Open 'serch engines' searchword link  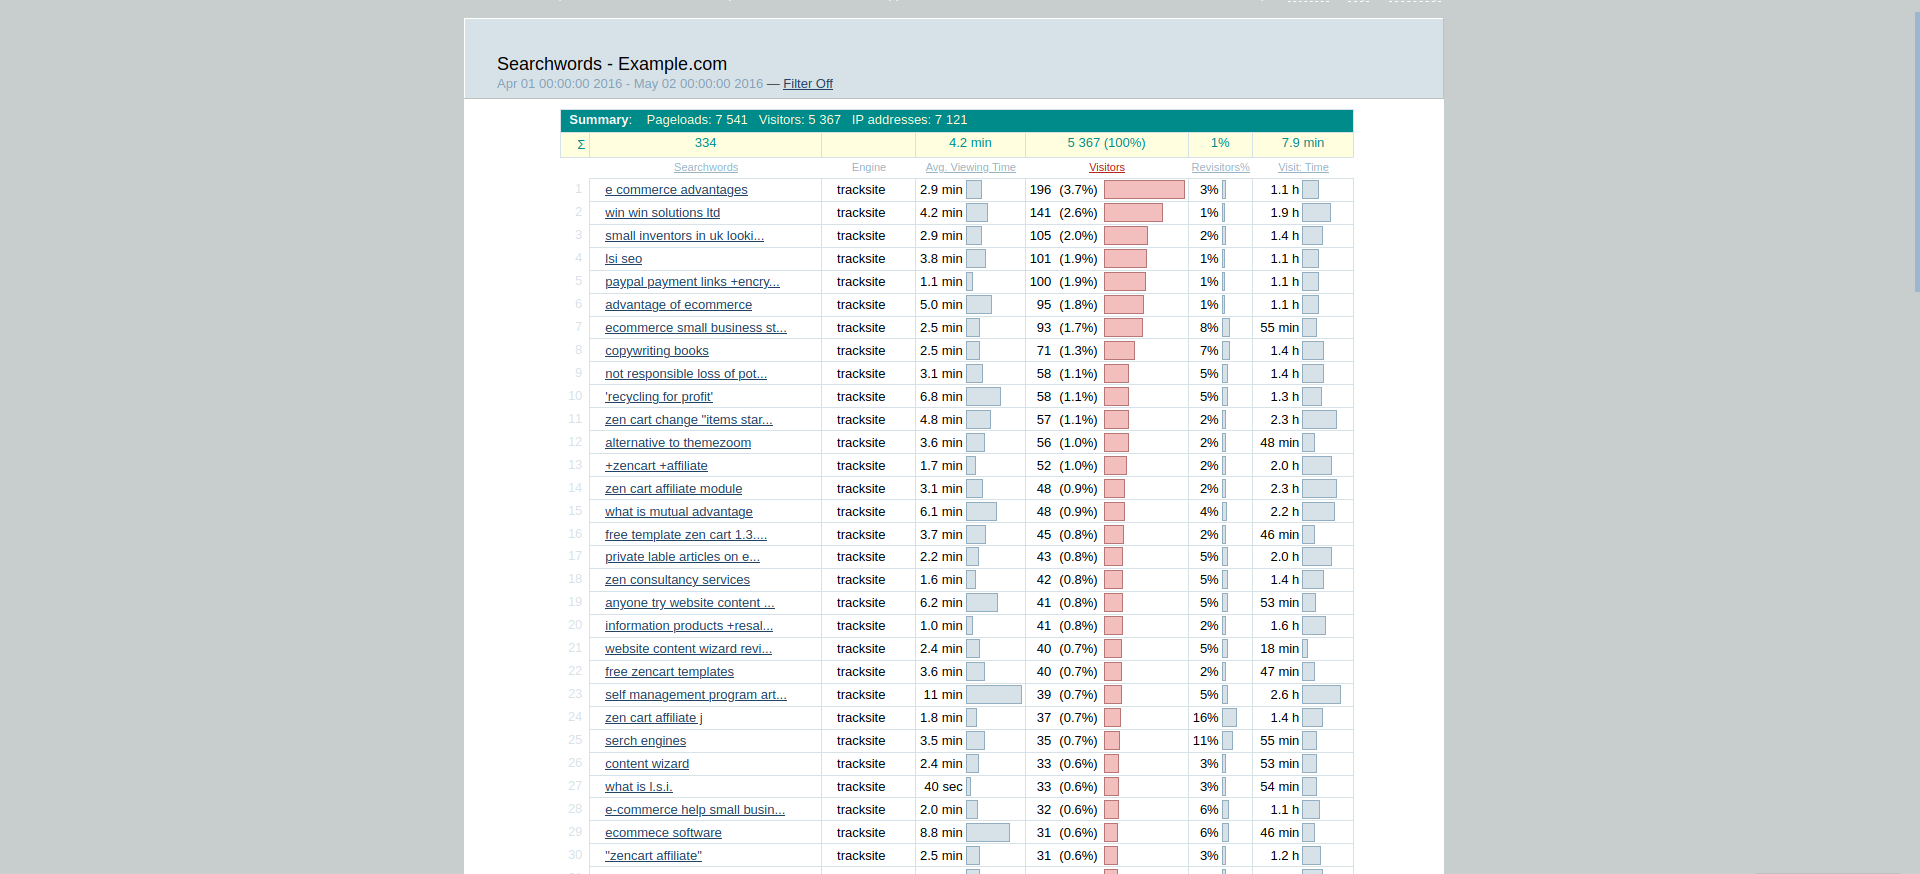pyautogui.click(x=645, y=741)
